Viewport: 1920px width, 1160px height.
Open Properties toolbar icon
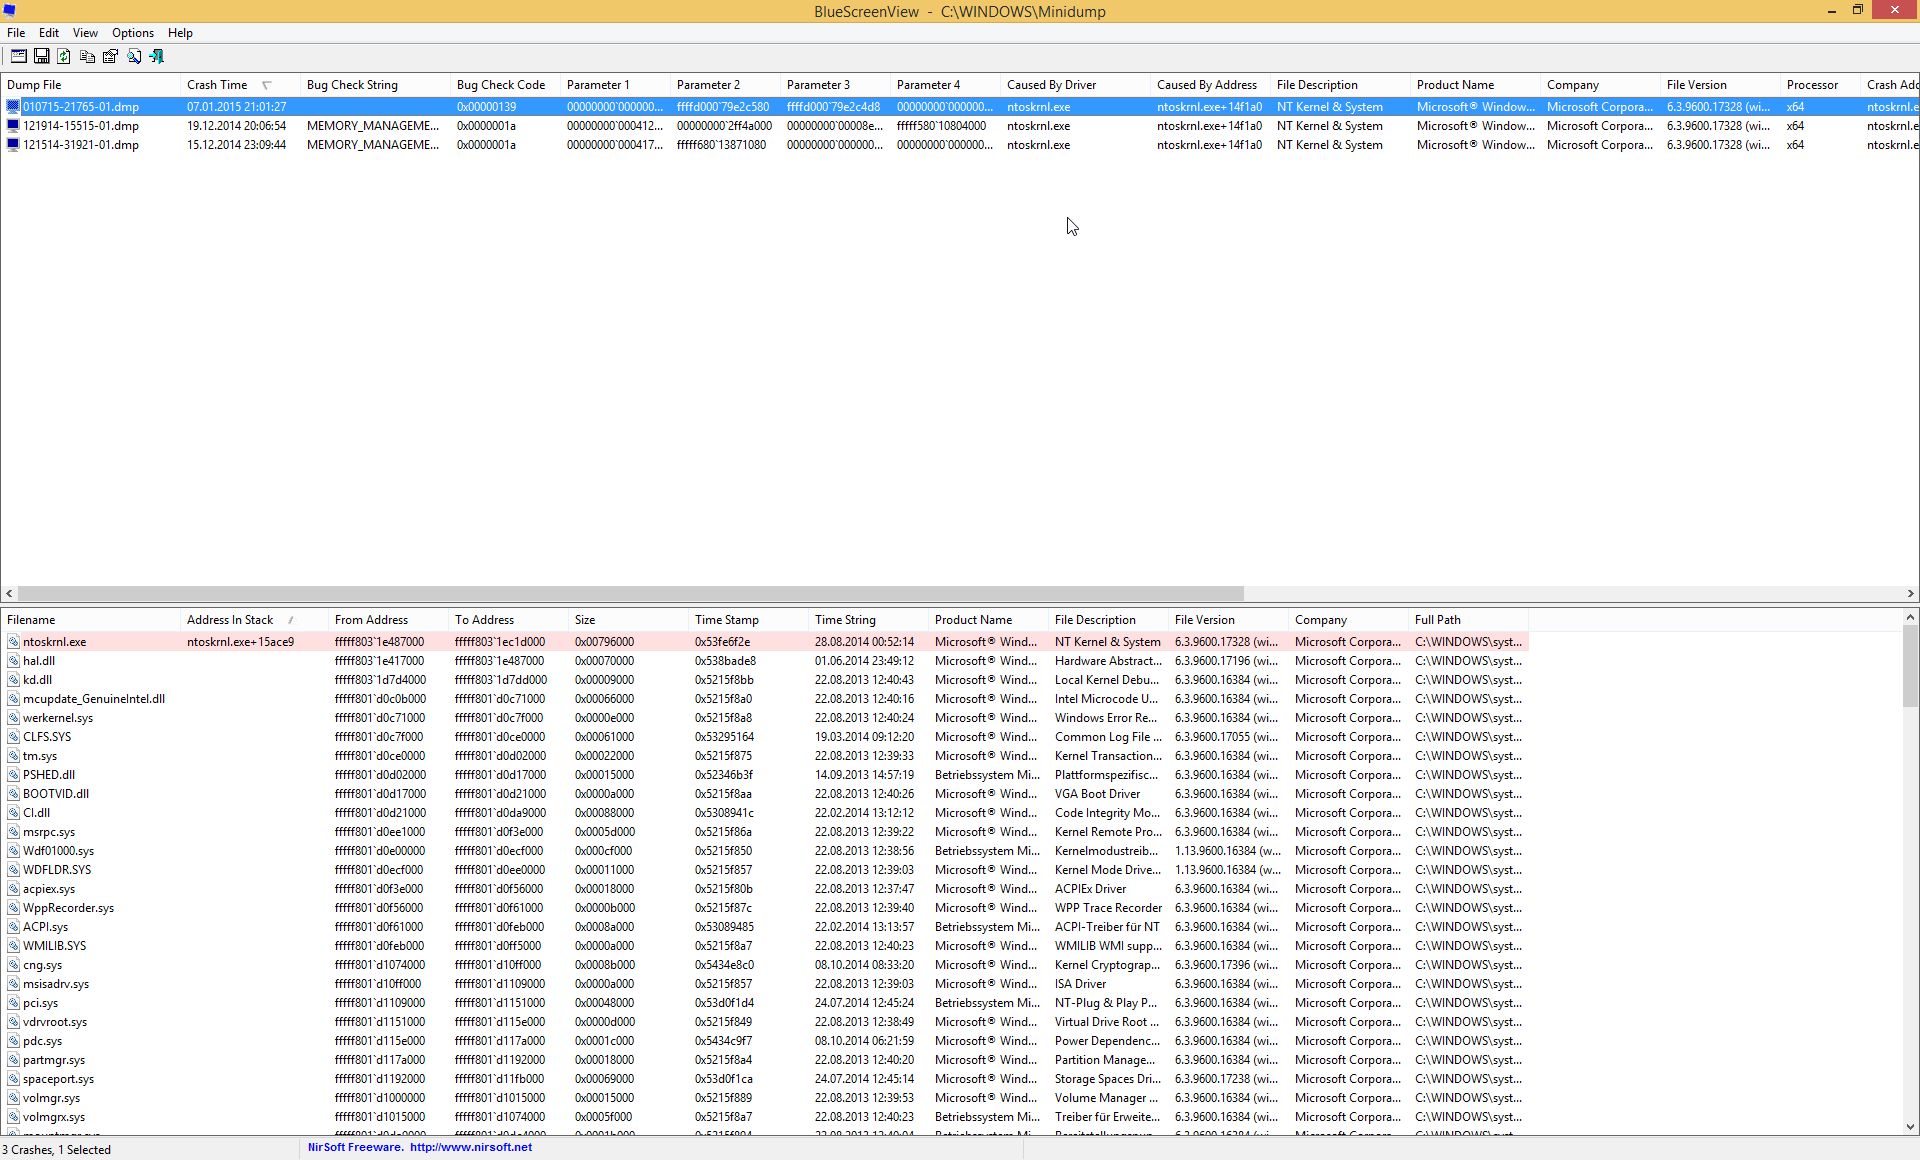coord(110,57)
